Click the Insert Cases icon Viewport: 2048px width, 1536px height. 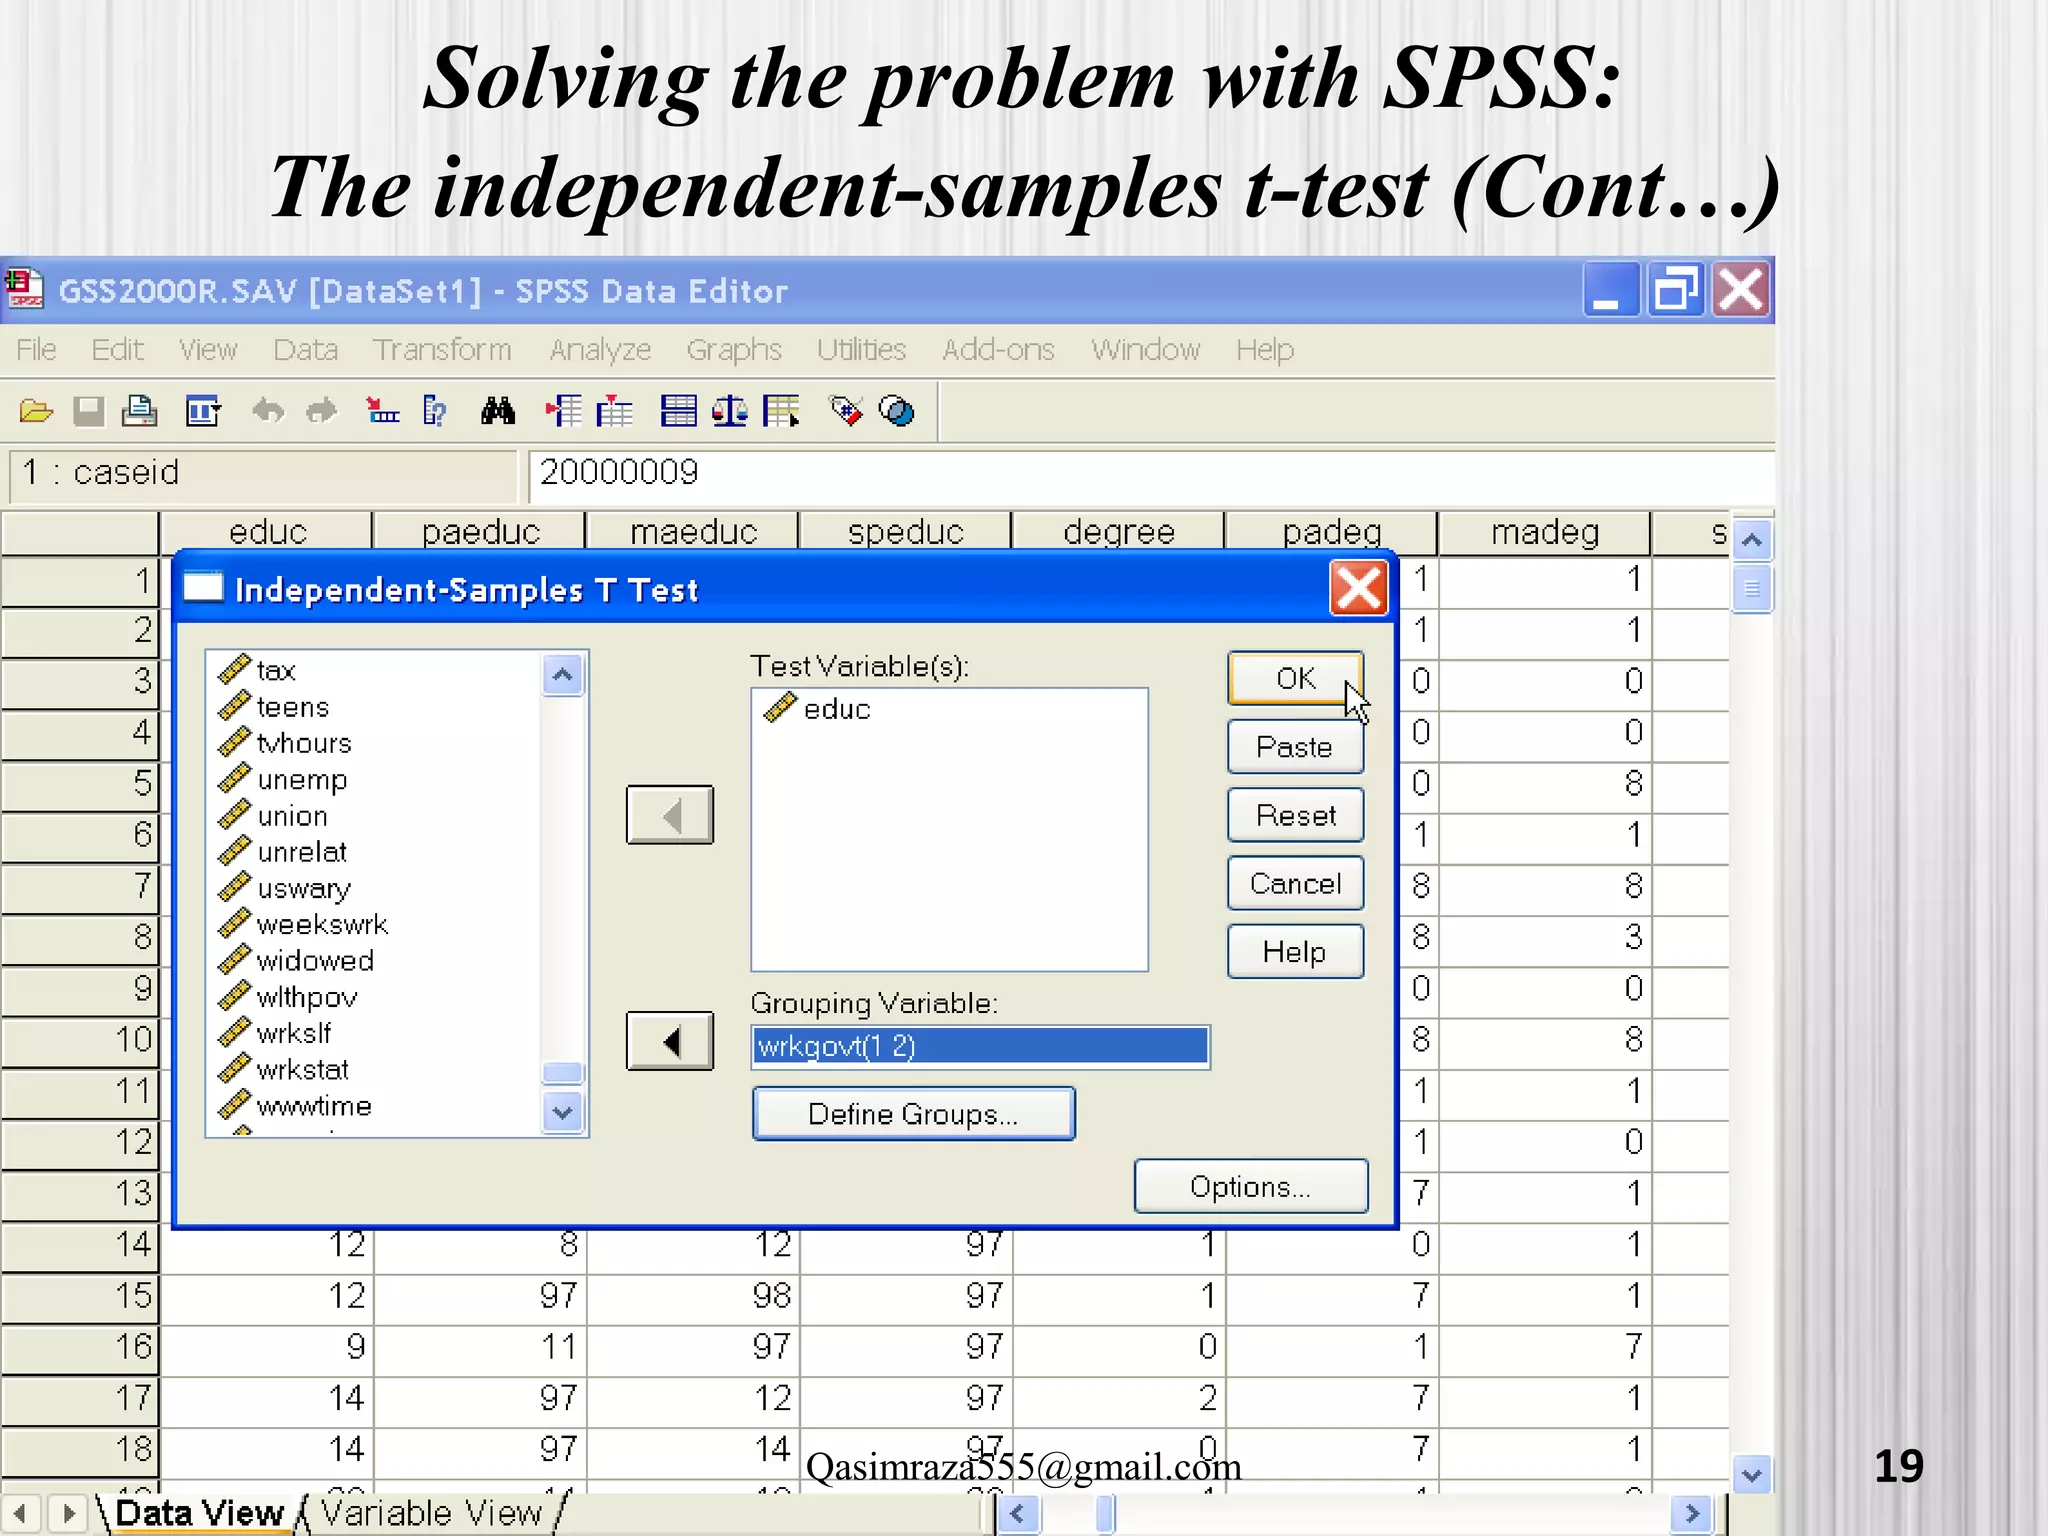563,411
